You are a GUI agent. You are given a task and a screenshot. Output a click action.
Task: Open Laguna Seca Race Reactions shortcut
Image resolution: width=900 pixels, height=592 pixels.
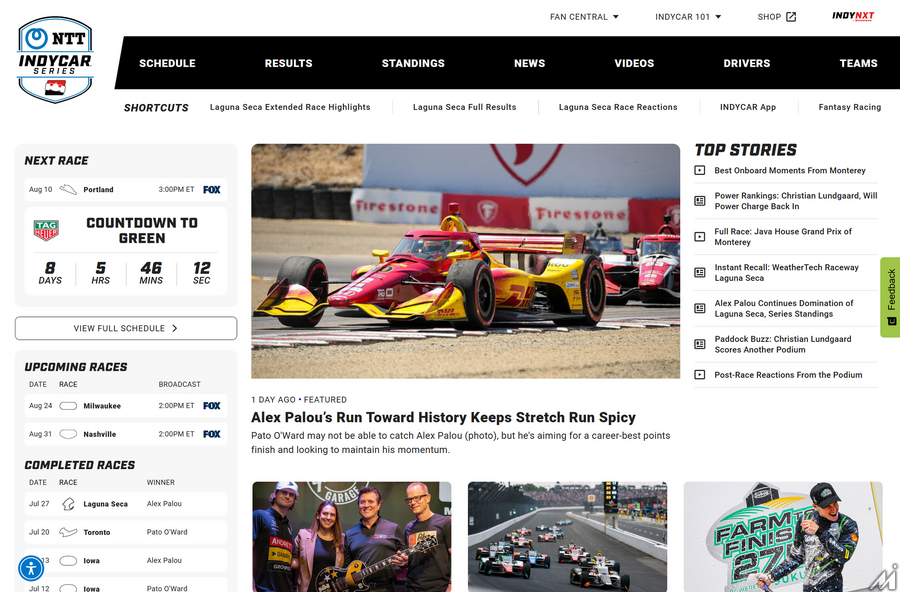(x=618, y=107)
